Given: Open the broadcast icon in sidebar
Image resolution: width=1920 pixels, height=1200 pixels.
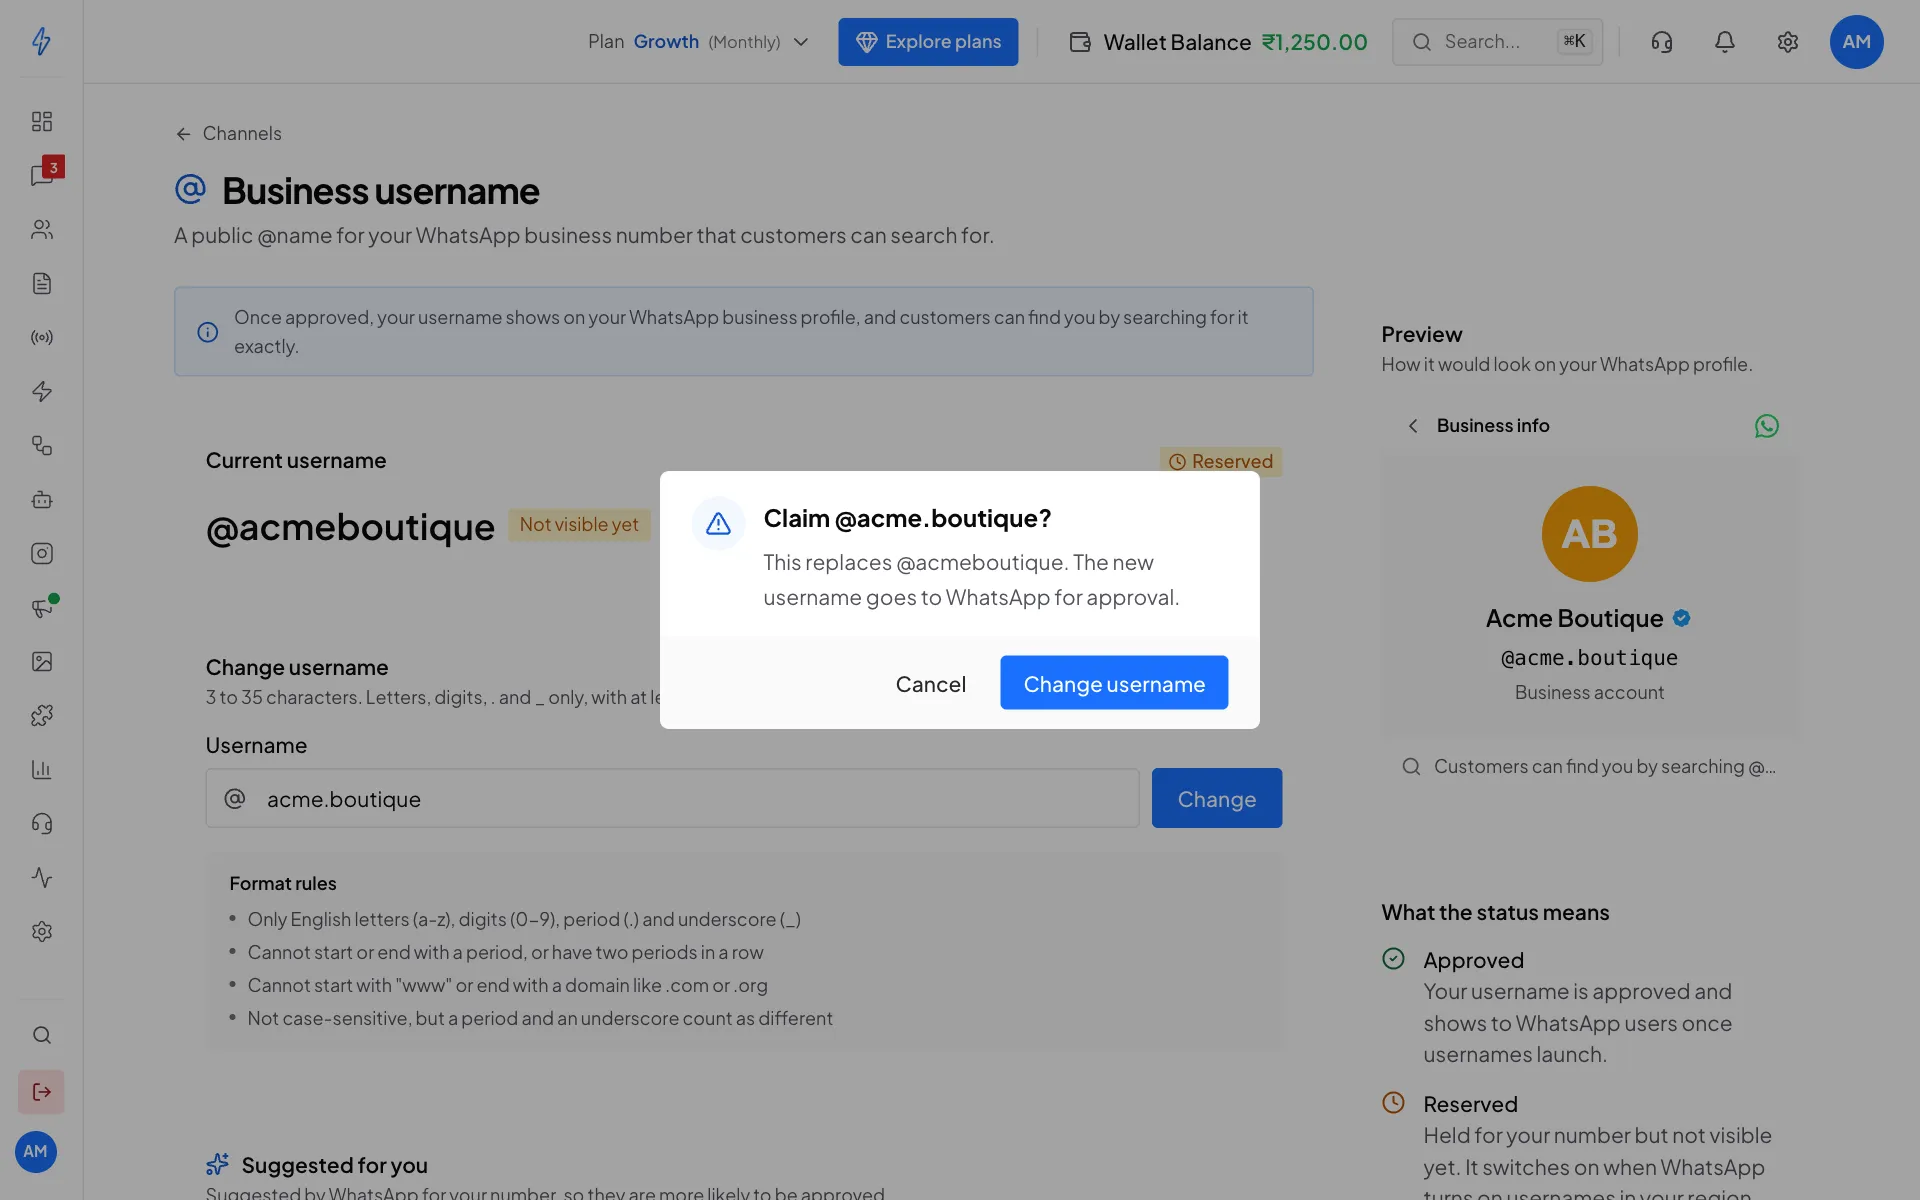Looking at the screenshot, I should pos(42,337).
